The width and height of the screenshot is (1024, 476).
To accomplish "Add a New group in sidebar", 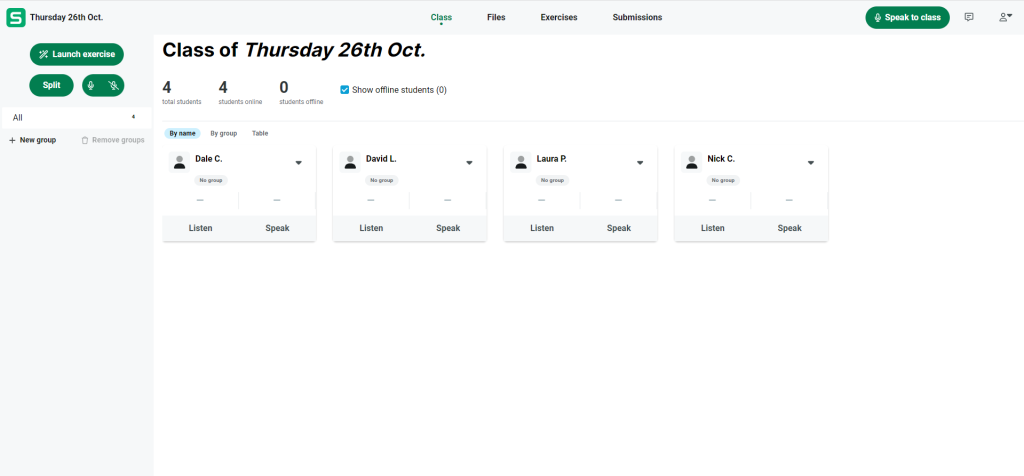I will coord(33,140).
